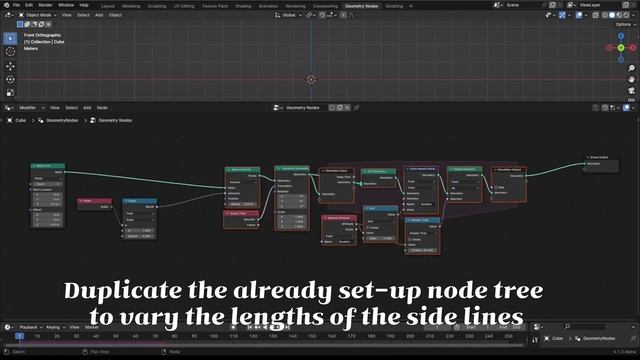Click the camera view icon in the viewport

coord(631,90)
